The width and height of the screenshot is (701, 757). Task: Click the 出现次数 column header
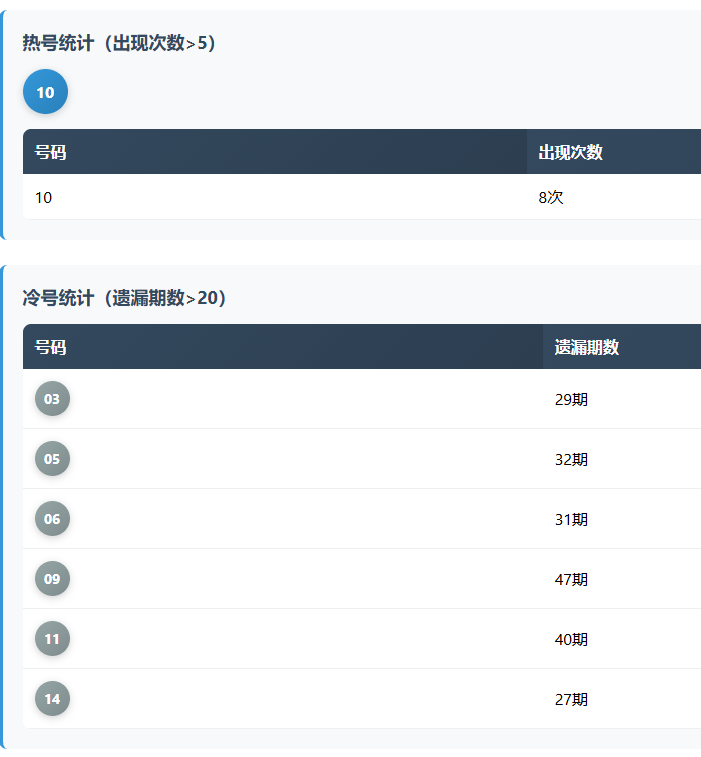[x=570, y=152]
